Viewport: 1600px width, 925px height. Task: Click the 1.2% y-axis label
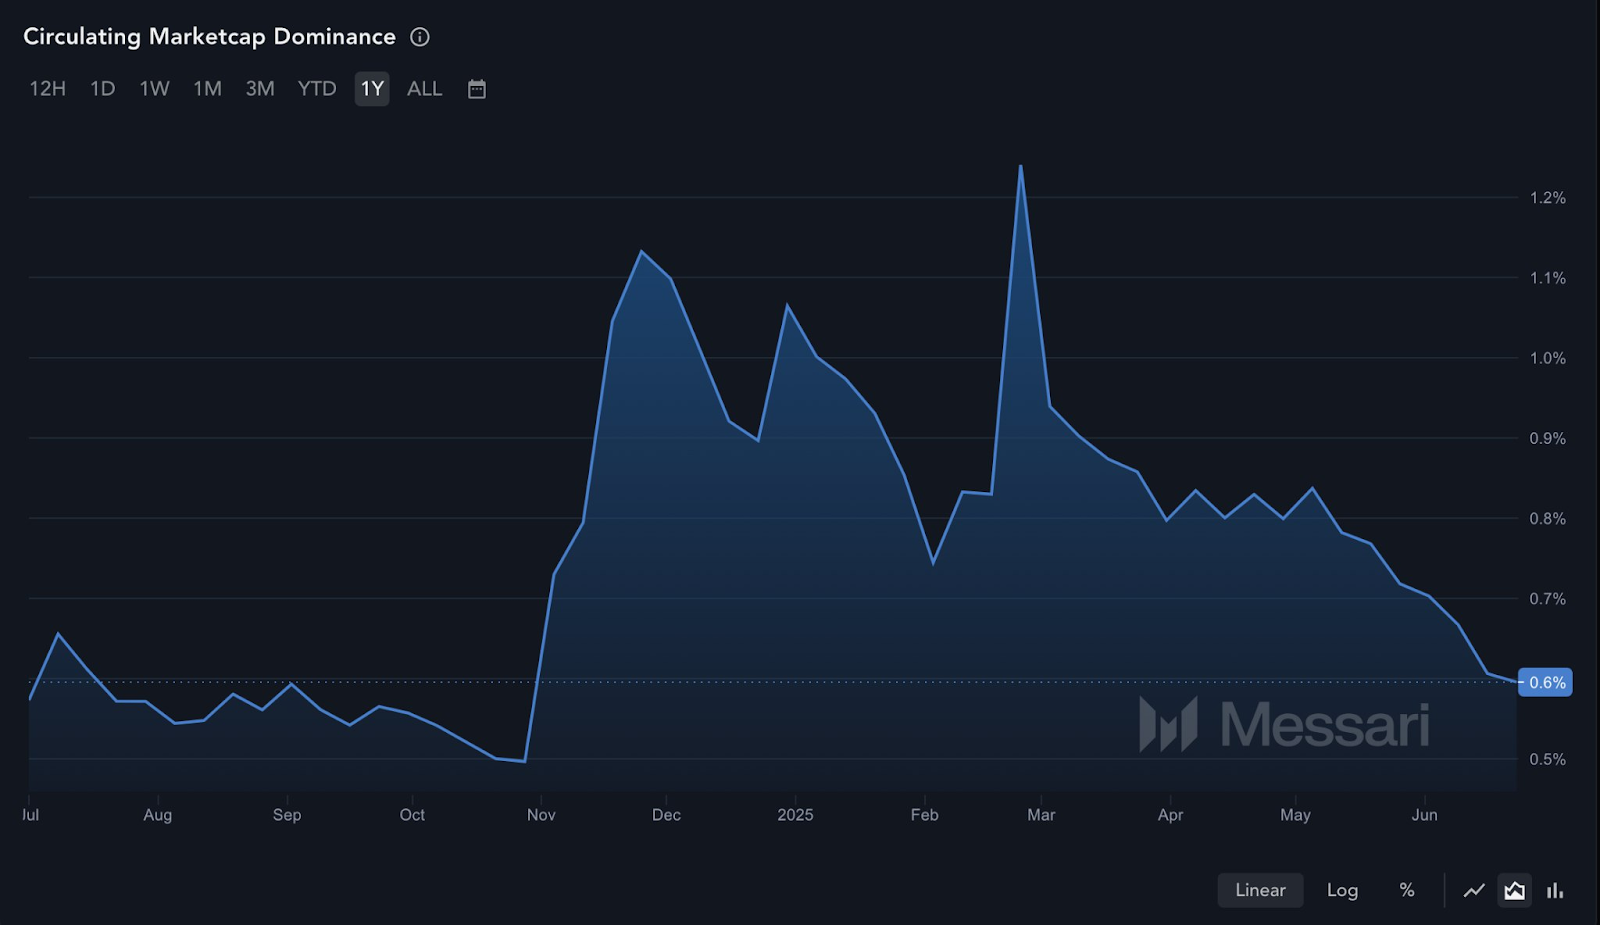tap(1547, 198)
